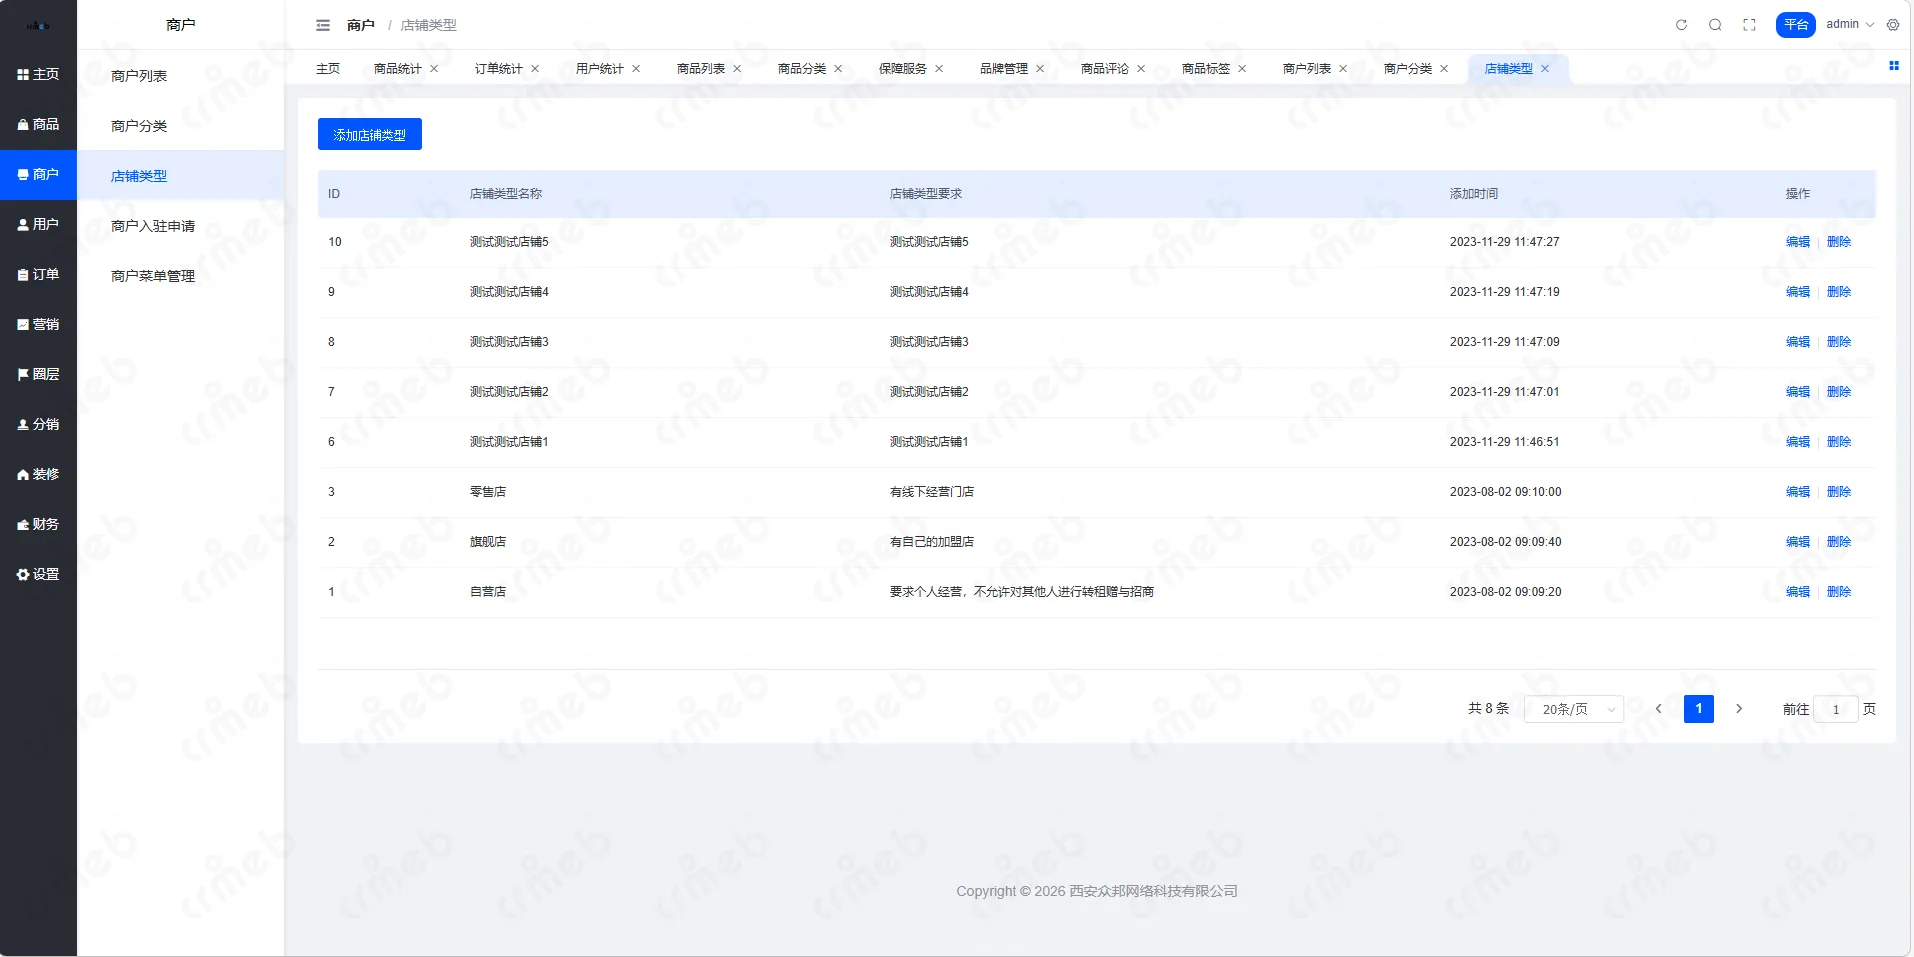1914x957 pixels.
Task: Go to the previous page arrow
Action: (1658, 709)
